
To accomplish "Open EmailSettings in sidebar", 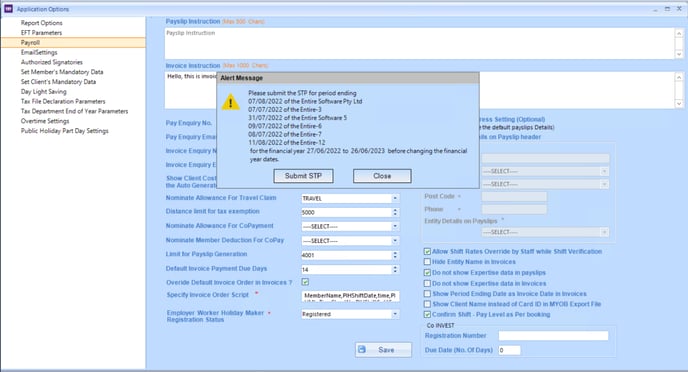I will coord(39,52).
